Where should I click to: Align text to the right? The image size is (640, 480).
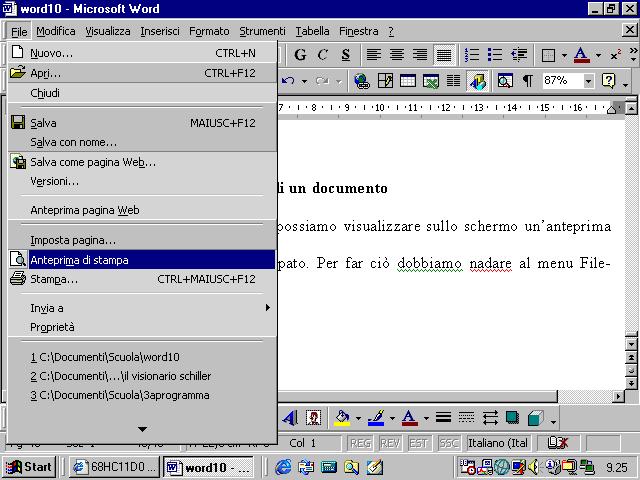tap(420, 55)
